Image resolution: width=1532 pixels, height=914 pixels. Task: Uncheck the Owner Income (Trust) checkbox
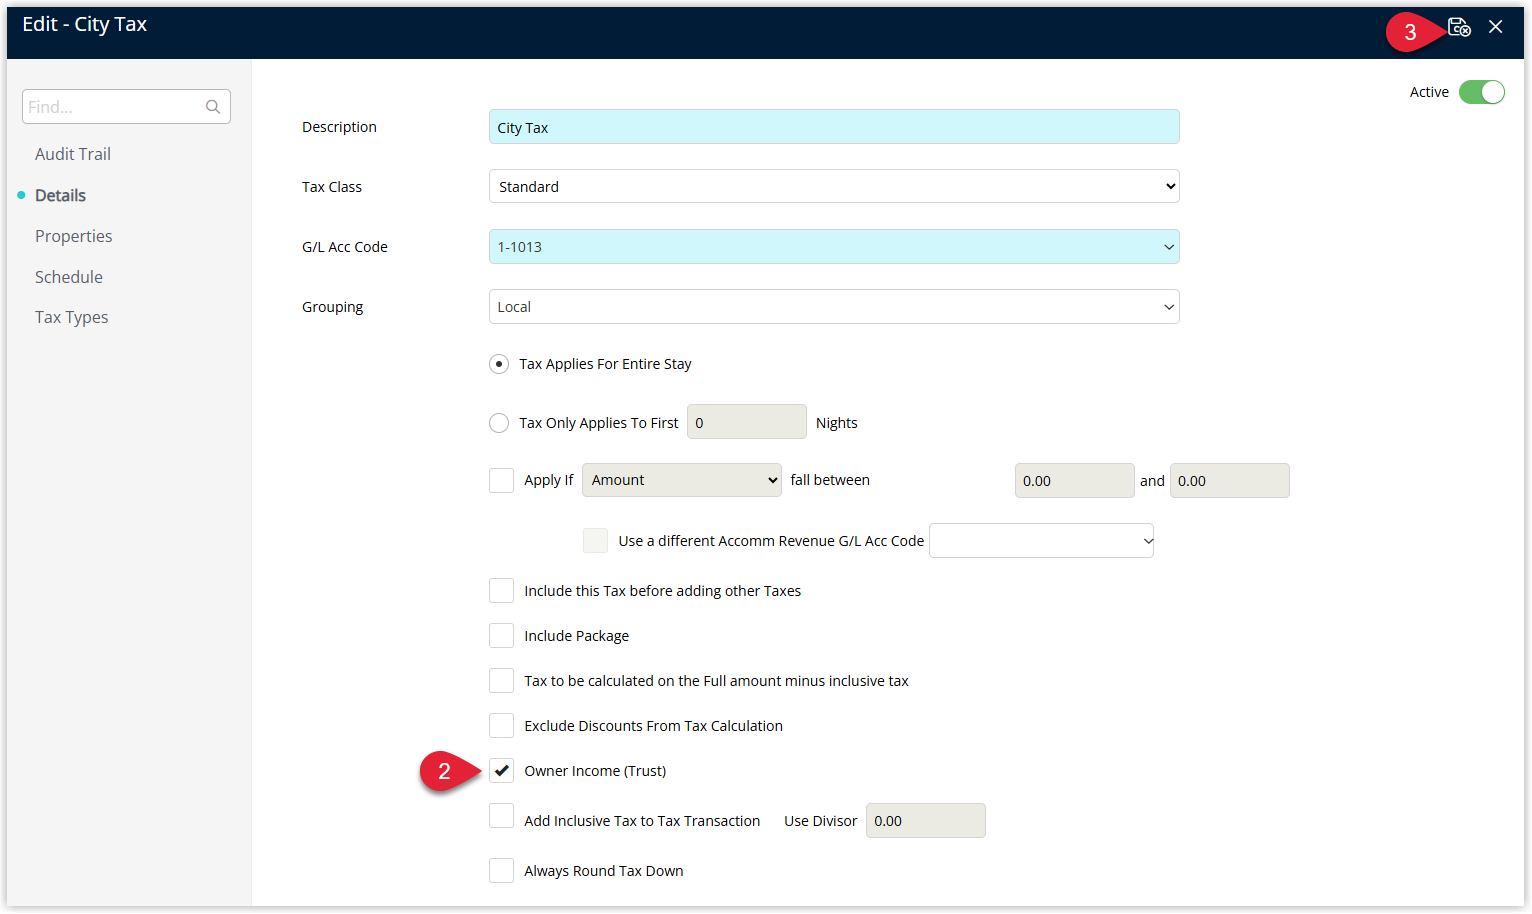501,771
